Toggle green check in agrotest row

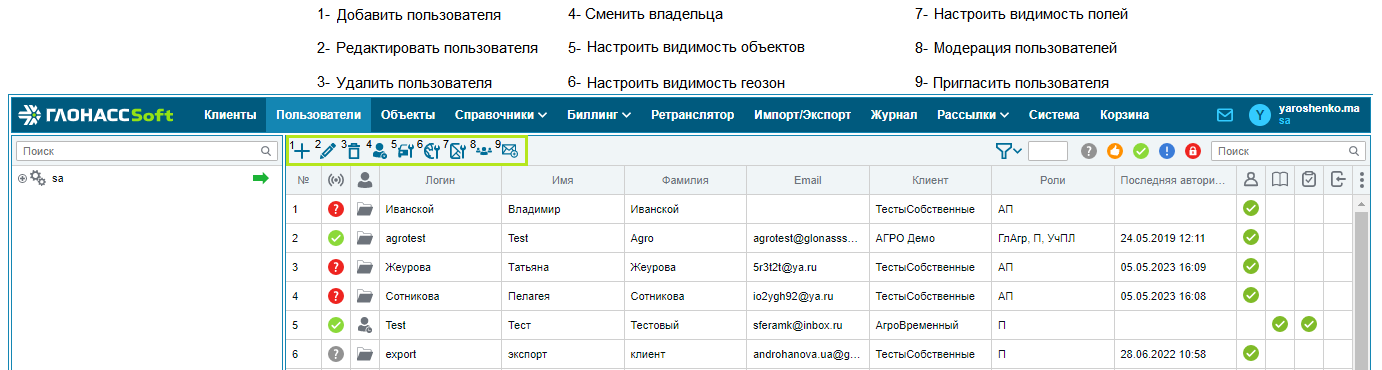pyautogui.click(x=1250, y=238)
